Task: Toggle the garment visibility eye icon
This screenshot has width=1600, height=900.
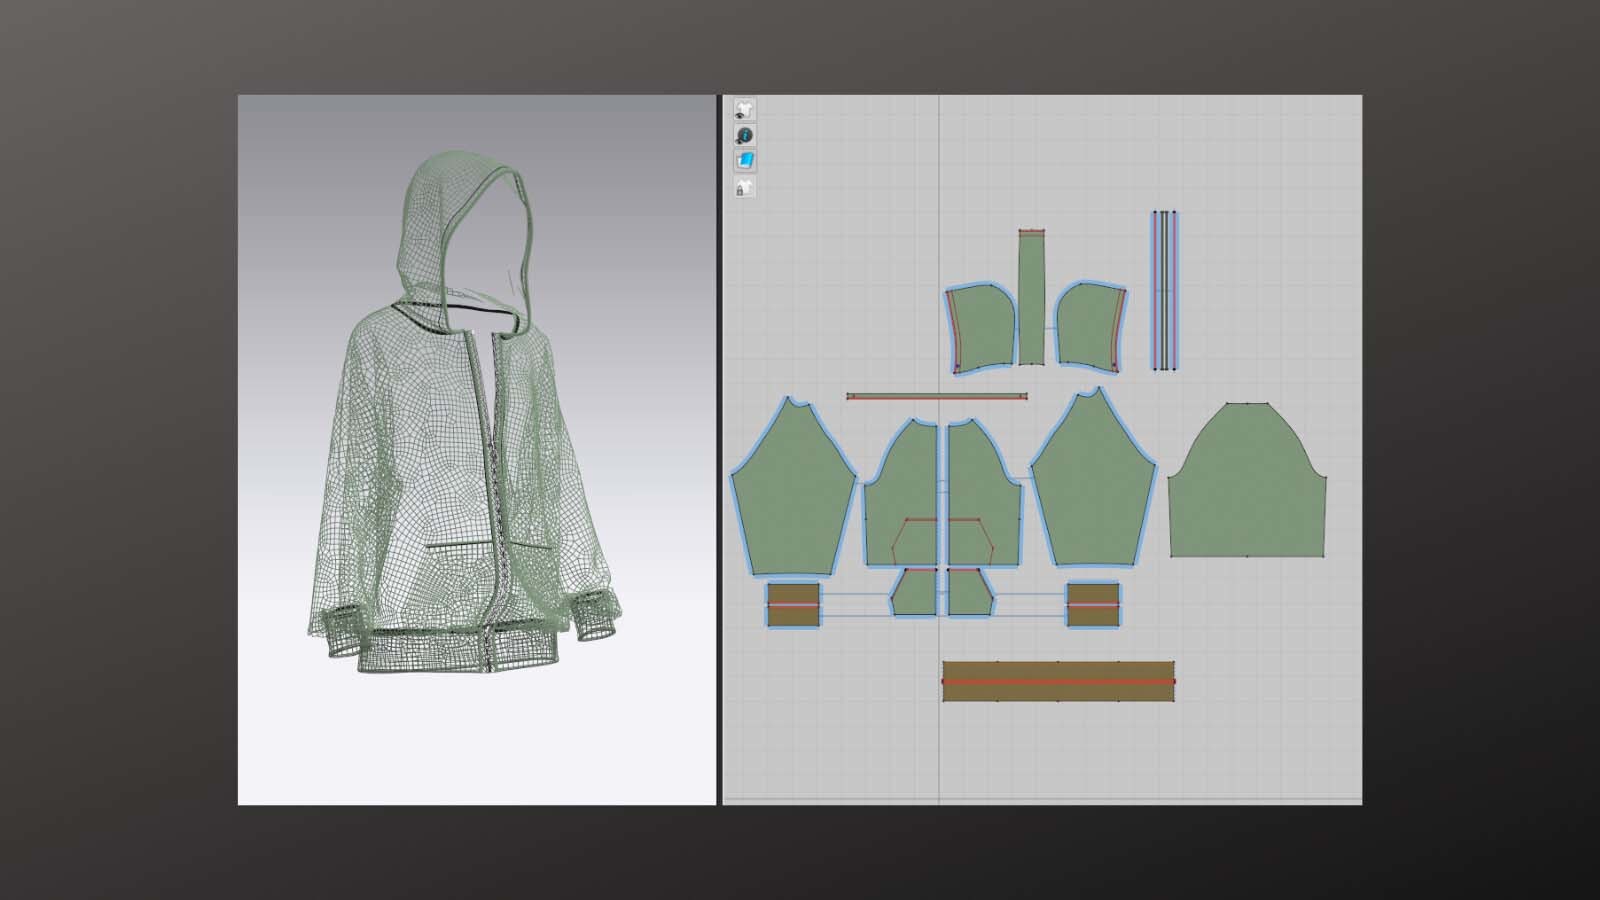Action: tap(744, 109)
